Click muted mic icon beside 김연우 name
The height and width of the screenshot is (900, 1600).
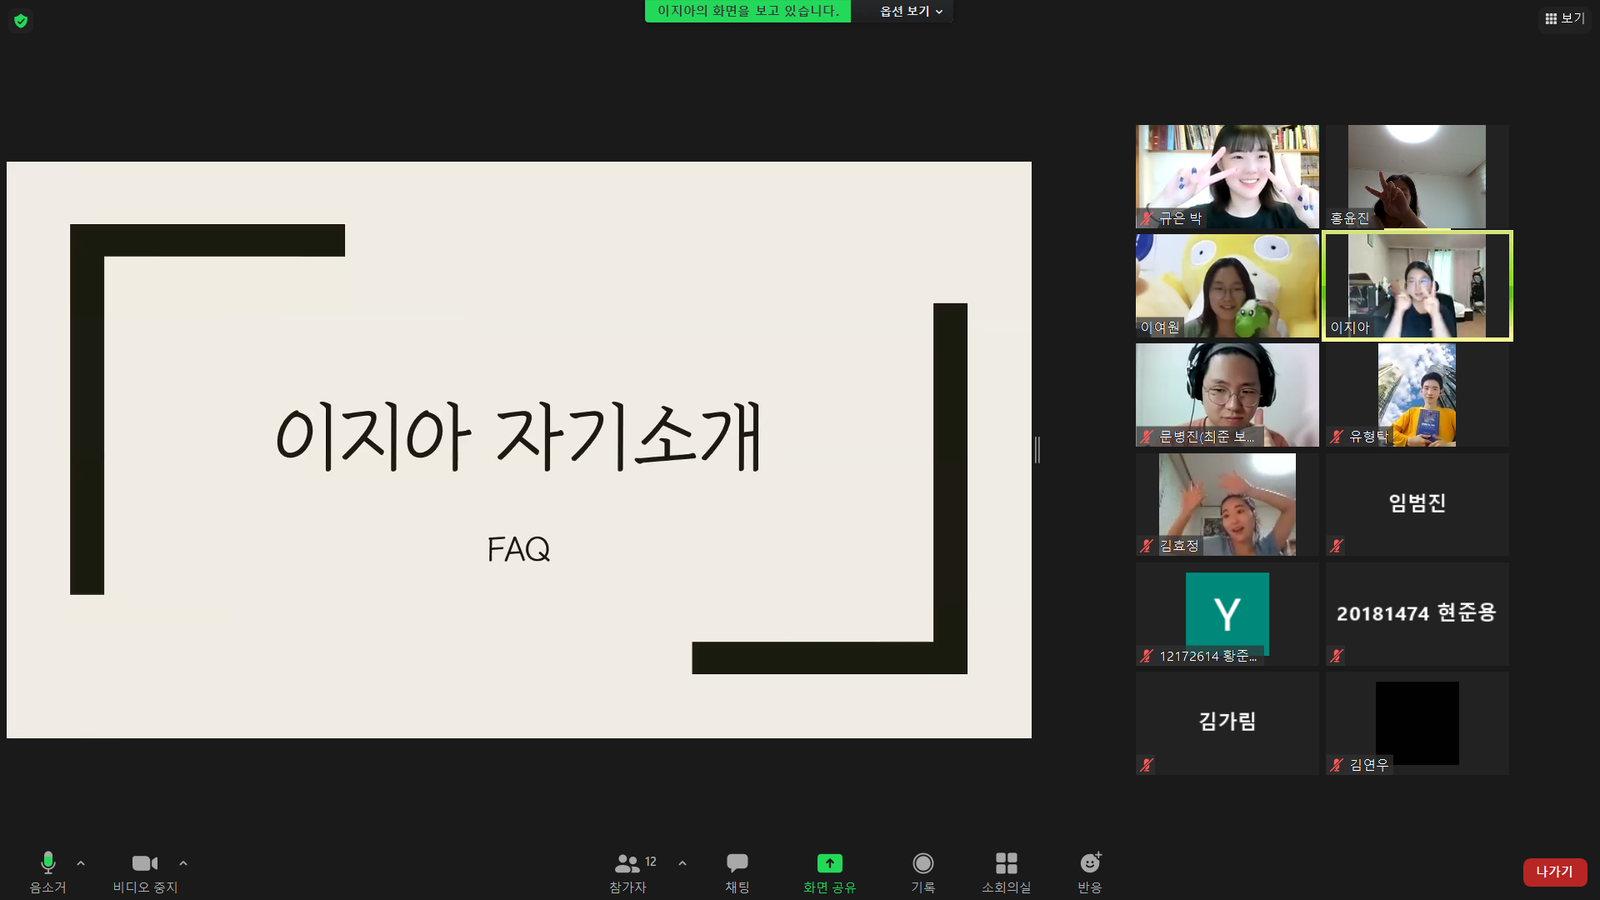pyautogui.click(x=1337, y=765)
